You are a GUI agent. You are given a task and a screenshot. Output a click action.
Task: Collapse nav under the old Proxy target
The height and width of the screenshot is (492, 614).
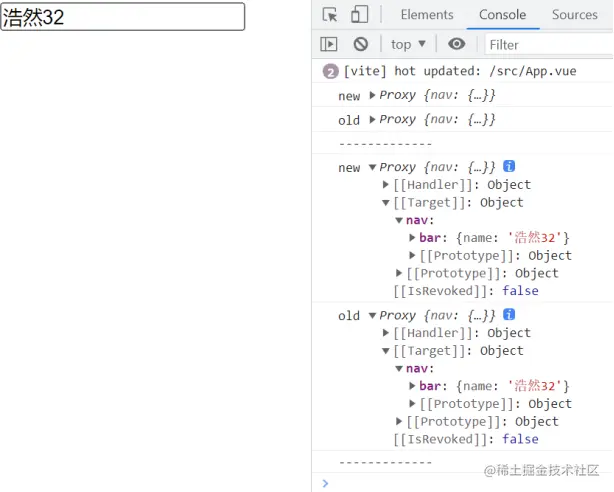(399, 368)
